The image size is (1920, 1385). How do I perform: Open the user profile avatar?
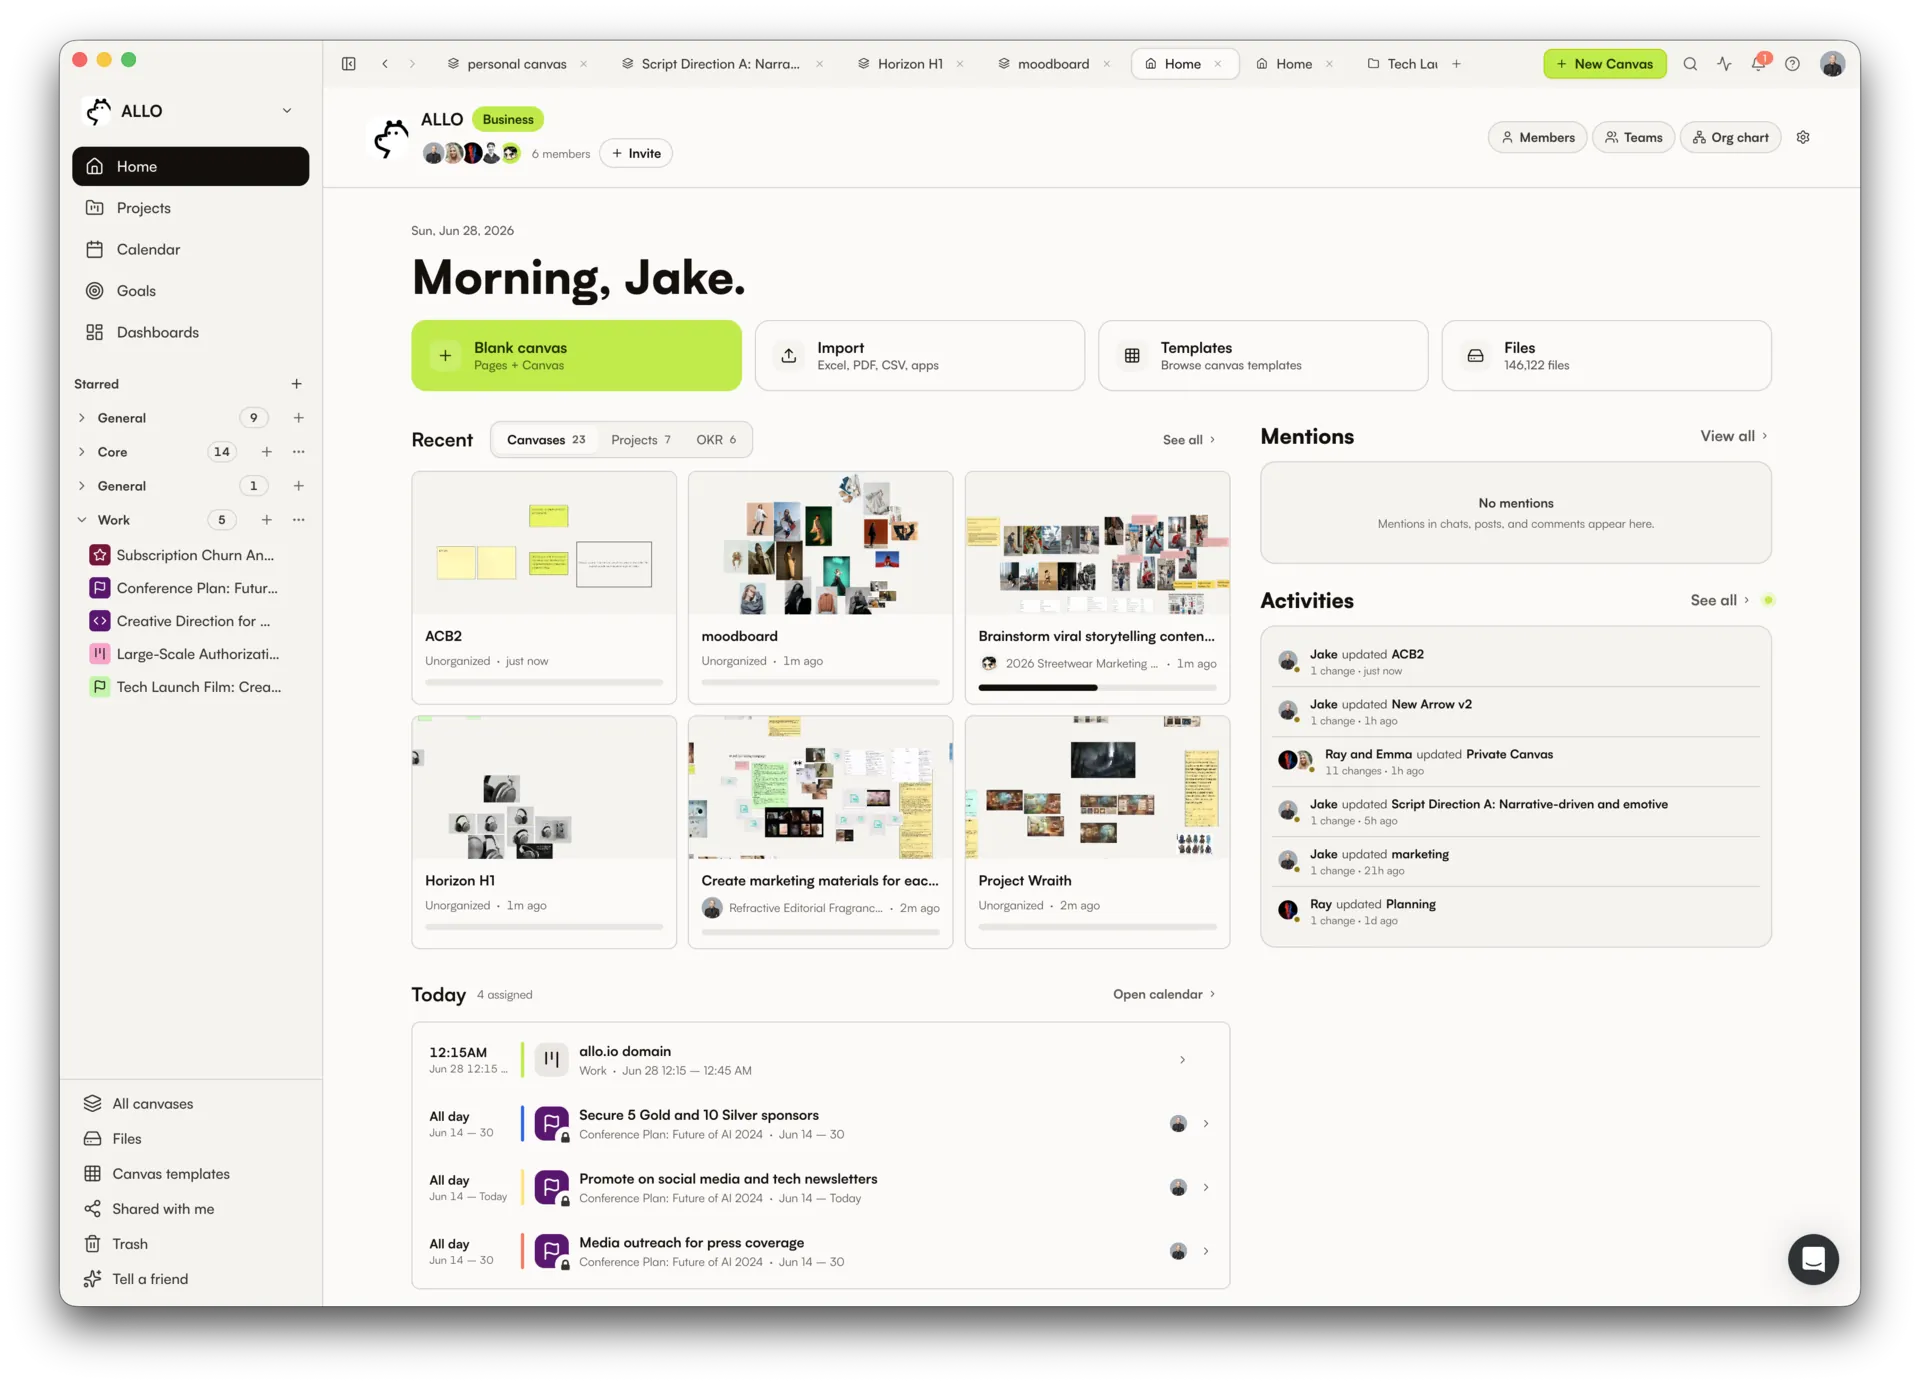1832,64
